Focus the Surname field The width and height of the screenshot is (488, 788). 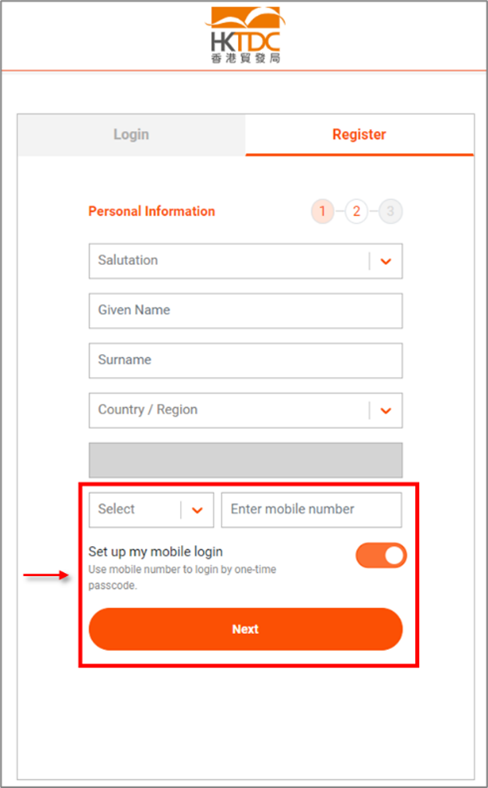point(246,360)
